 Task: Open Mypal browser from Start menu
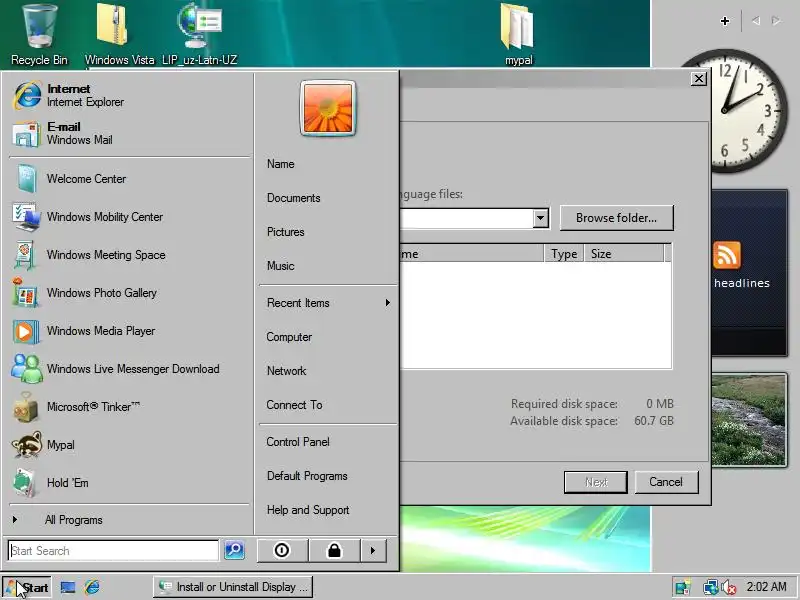130,445
